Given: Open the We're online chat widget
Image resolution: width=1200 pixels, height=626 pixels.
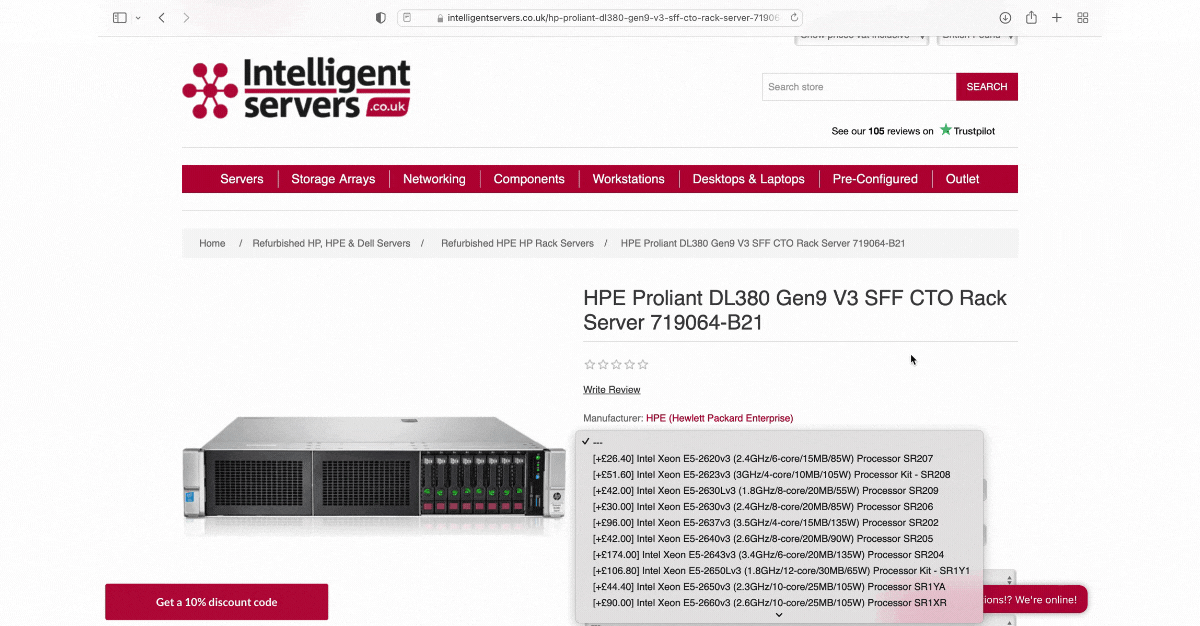Looking at the screenshot, I should pos(1034,599).
